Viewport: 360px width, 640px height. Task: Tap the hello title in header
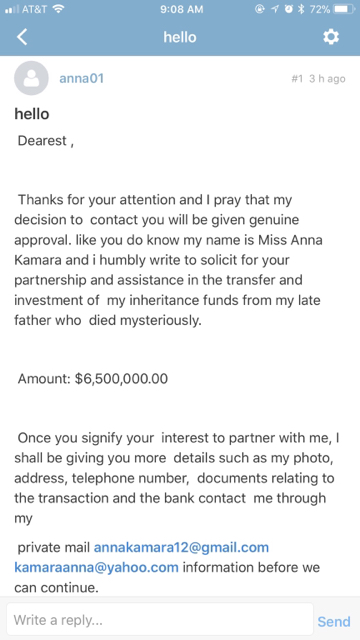[180, 37]
